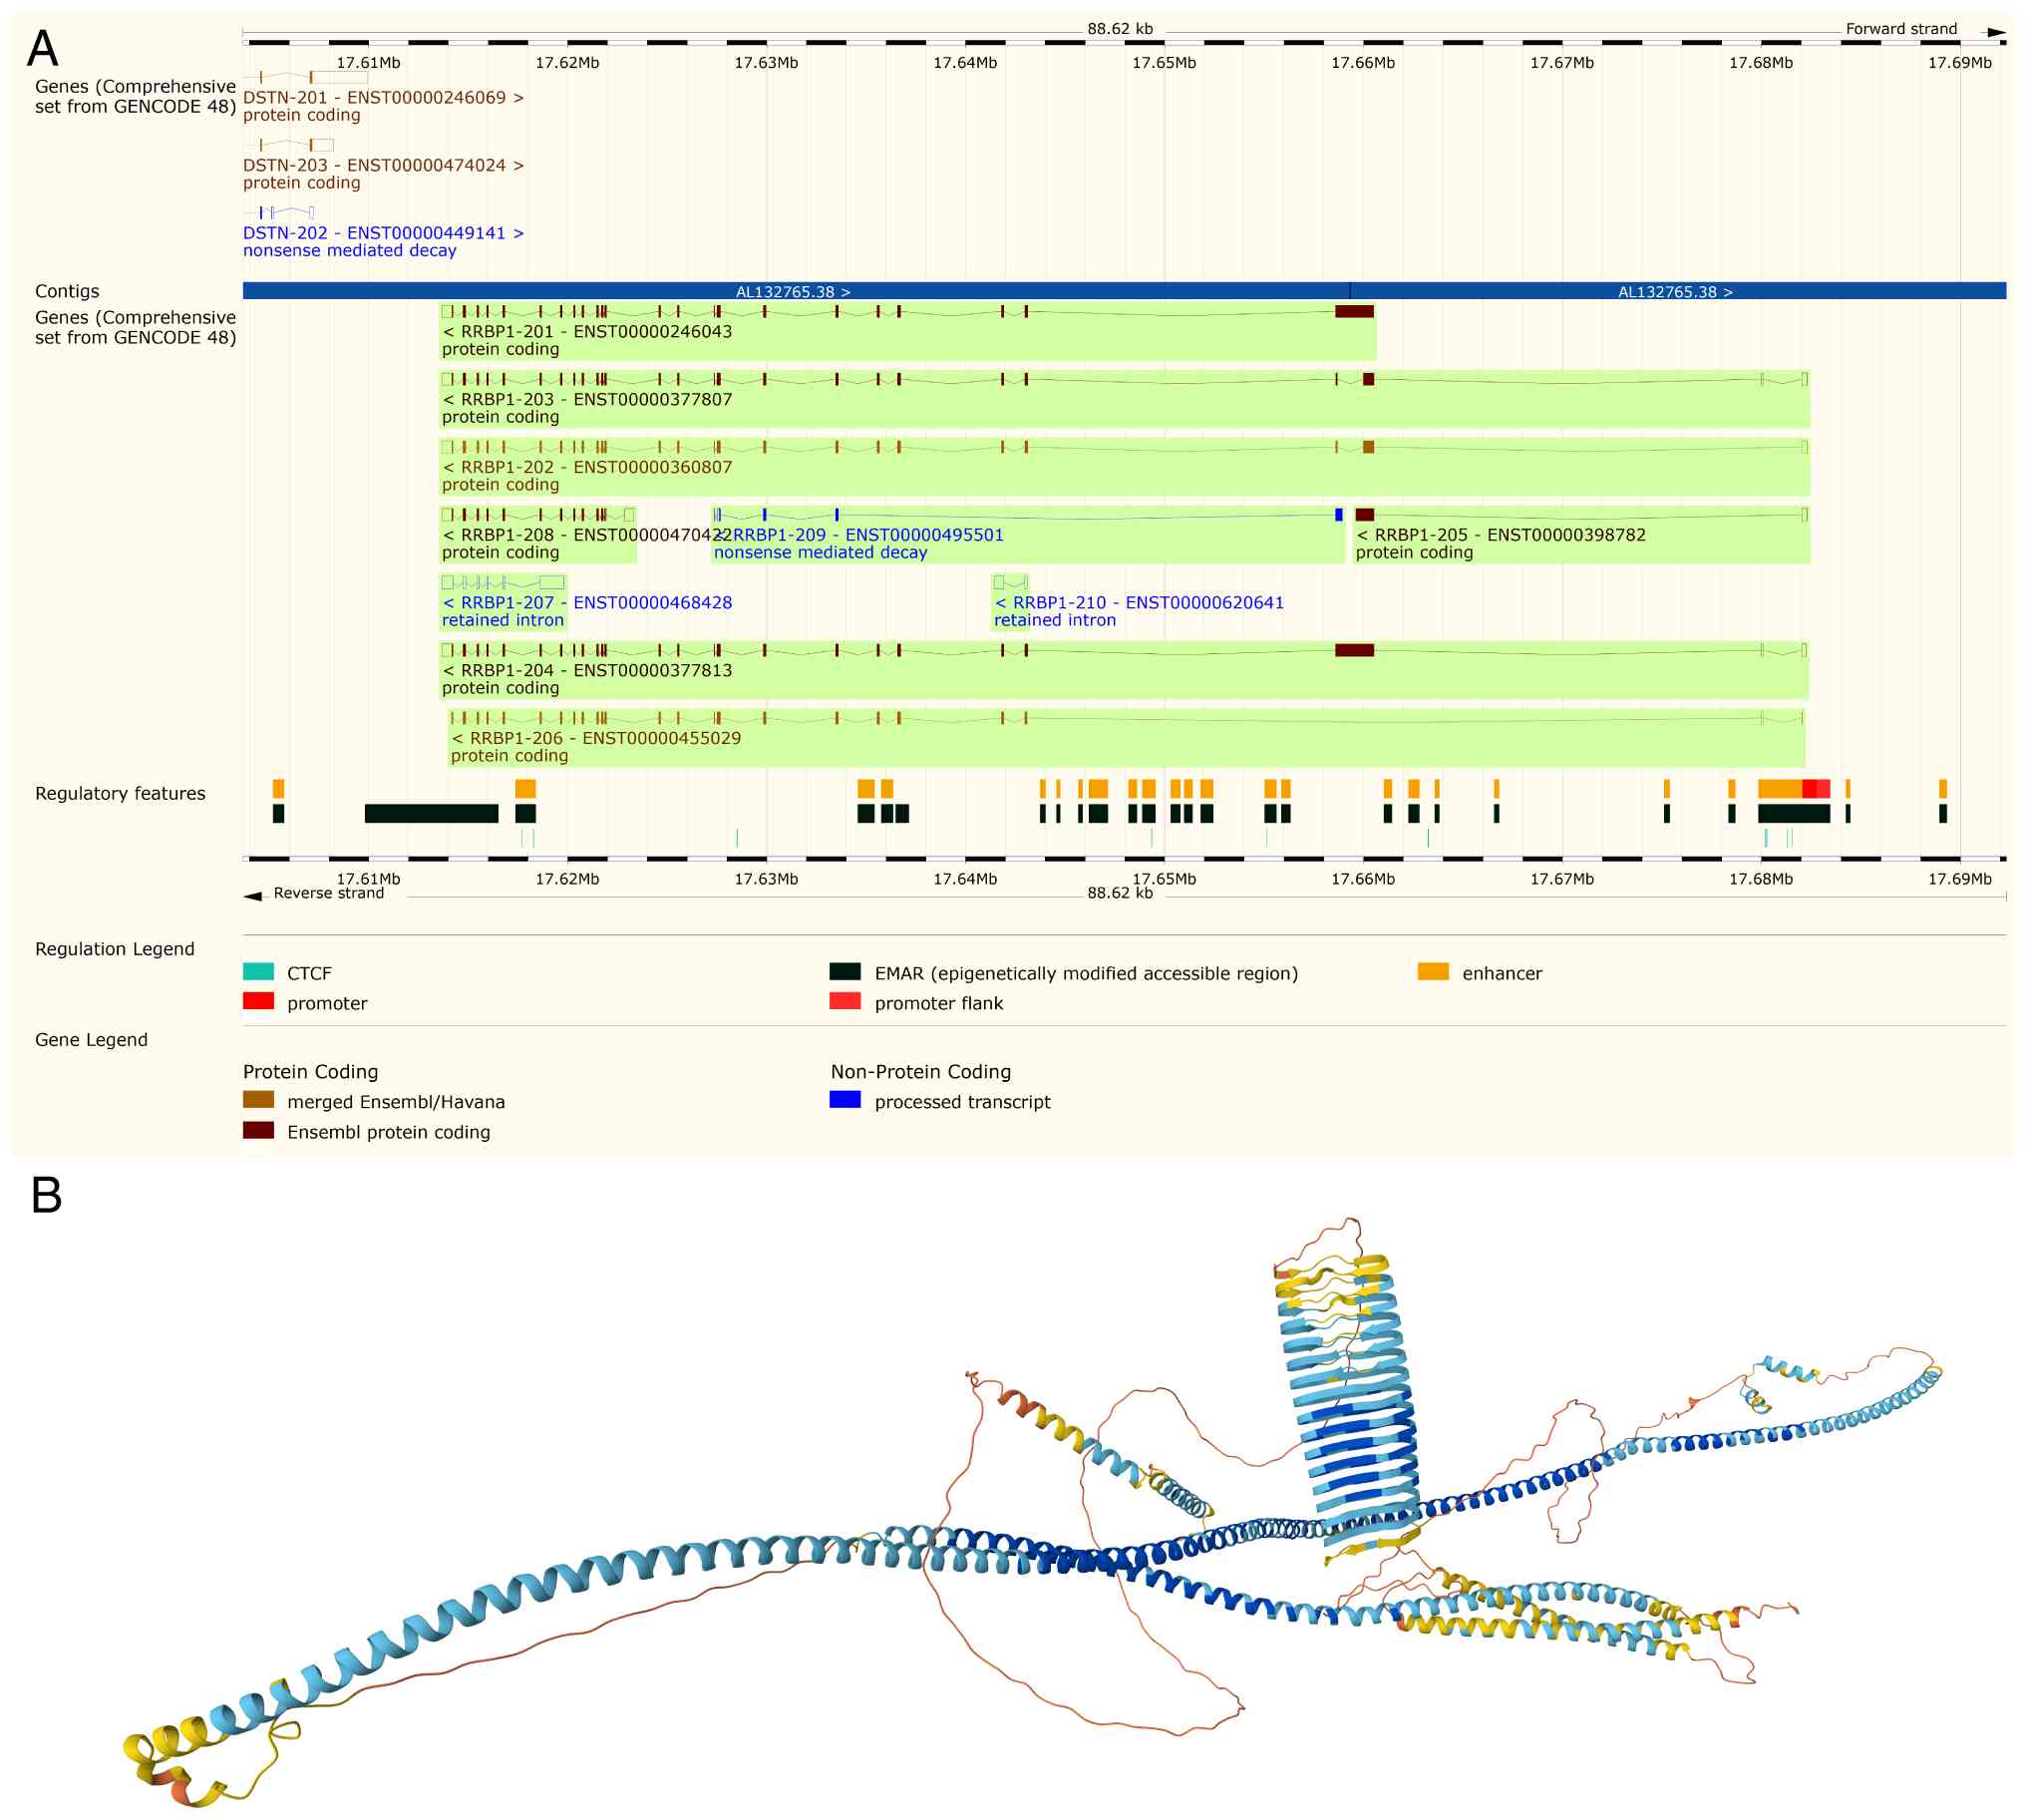Click the enhancer orange legend swatch
Image resolution: width=2026 pixels, height=1820 pixels.
pos(1433,972)
